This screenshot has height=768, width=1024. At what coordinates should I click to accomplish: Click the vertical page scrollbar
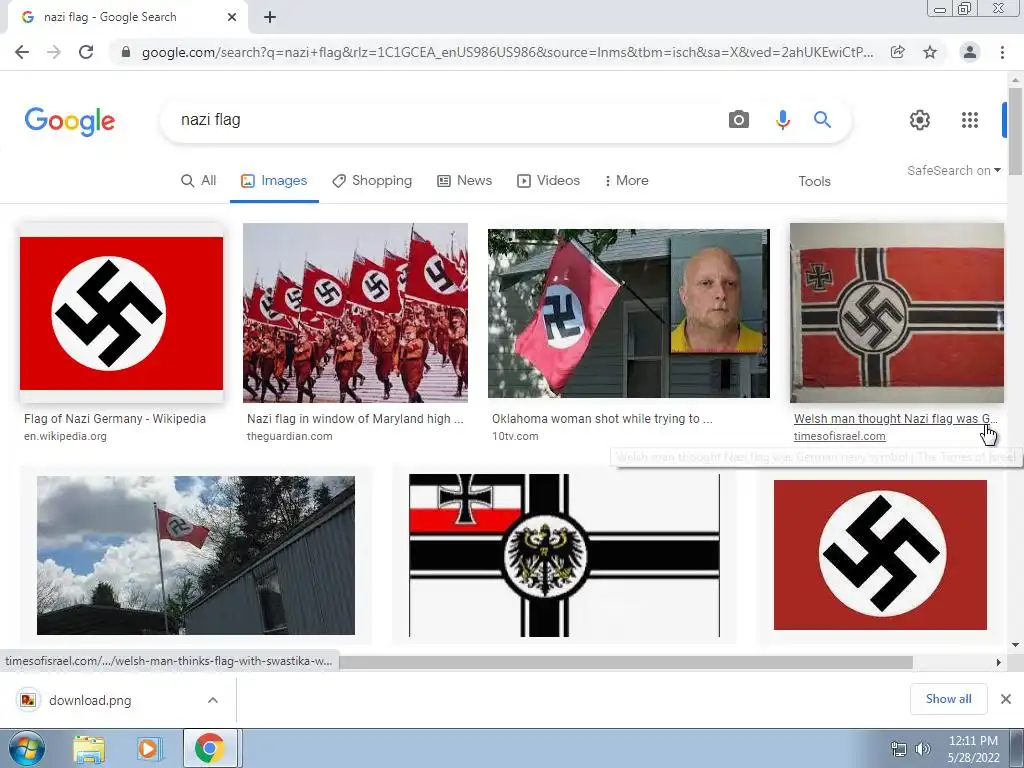pyautogui.click(x=1015, y=131)
